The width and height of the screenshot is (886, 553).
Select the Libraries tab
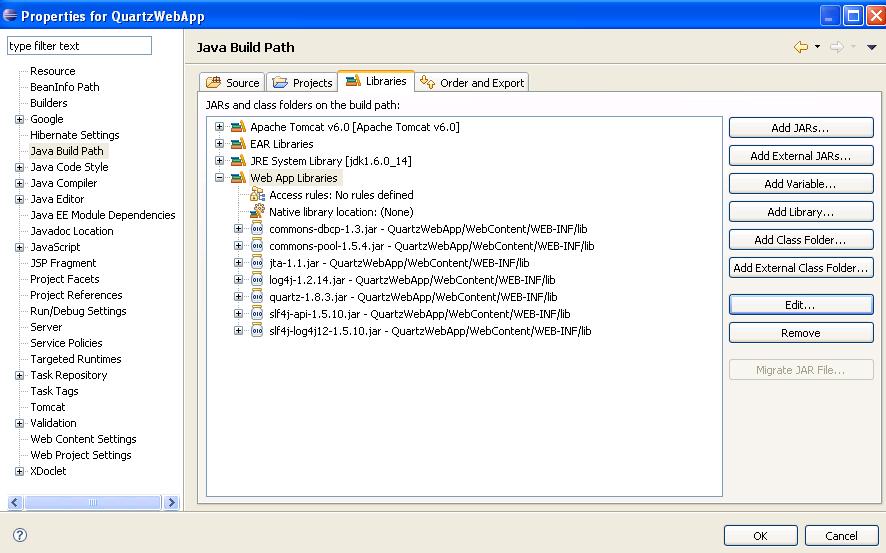click(376, 81)
